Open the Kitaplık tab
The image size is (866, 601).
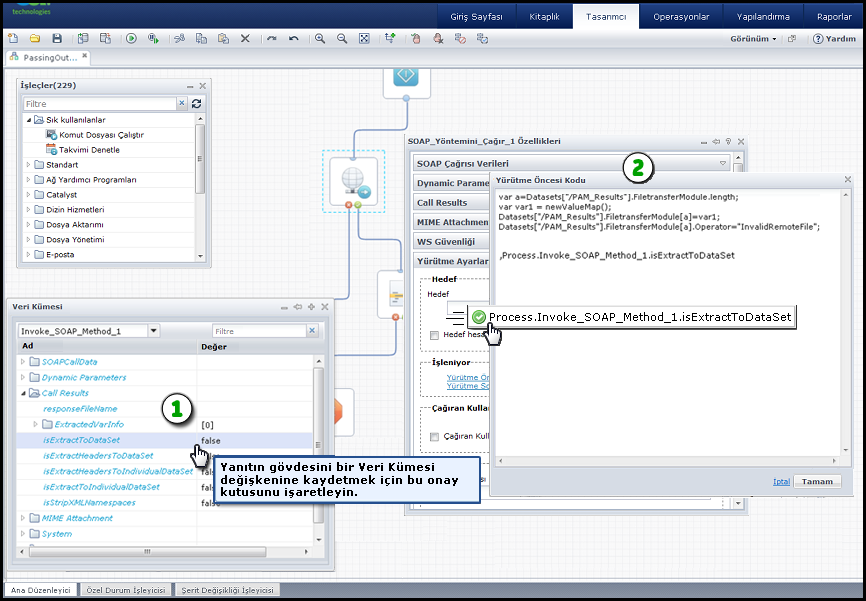click(x=543, y=17)
